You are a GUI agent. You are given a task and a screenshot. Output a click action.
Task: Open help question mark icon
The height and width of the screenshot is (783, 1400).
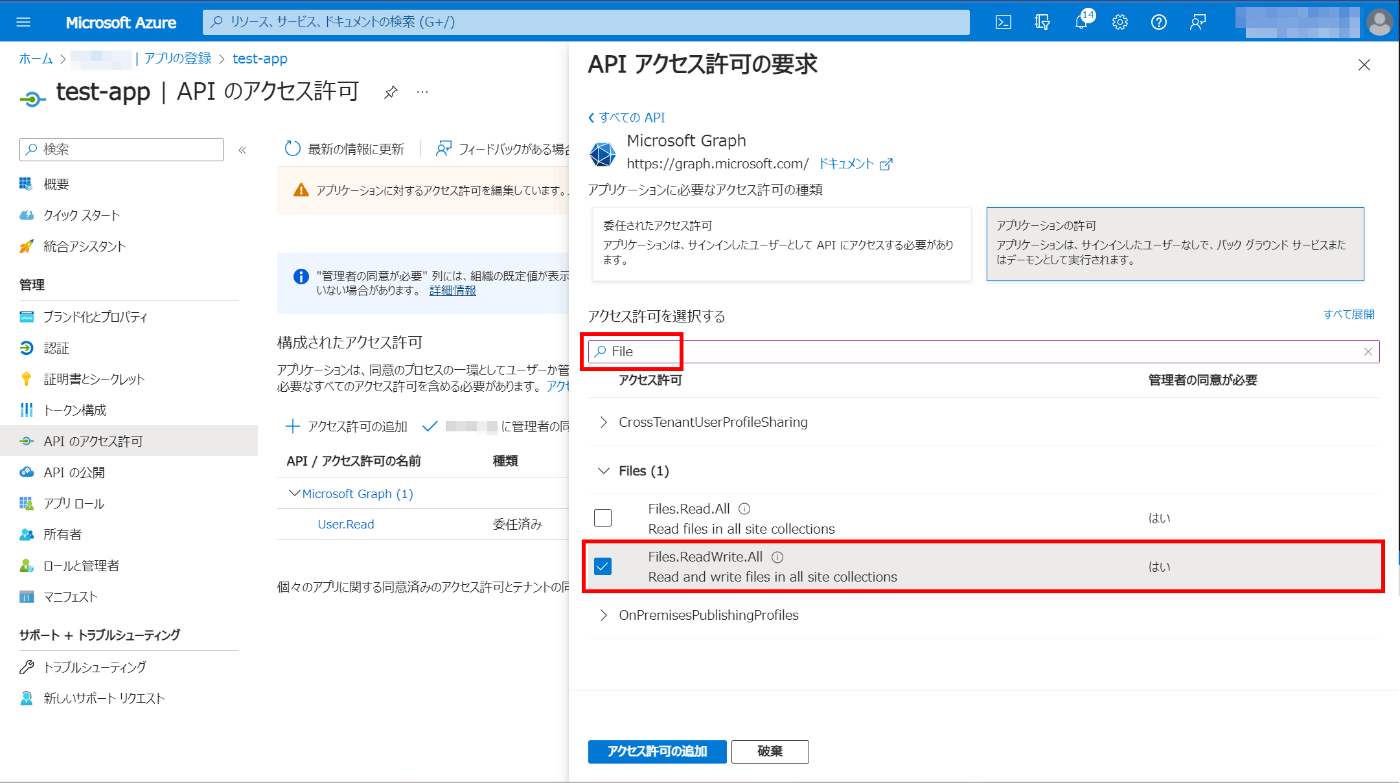(1159, 22)
